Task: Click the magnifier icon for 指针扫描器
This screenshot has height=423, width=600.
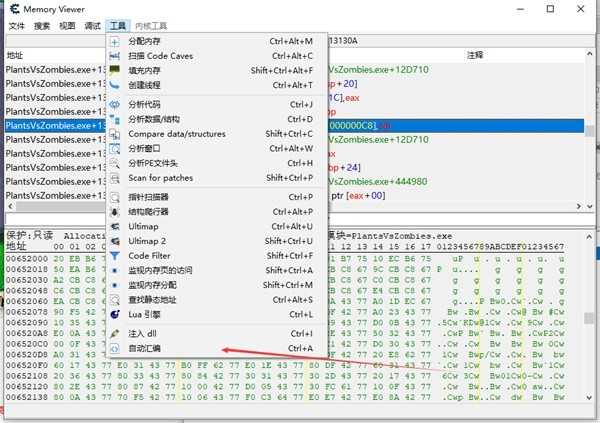Action: 116,197
